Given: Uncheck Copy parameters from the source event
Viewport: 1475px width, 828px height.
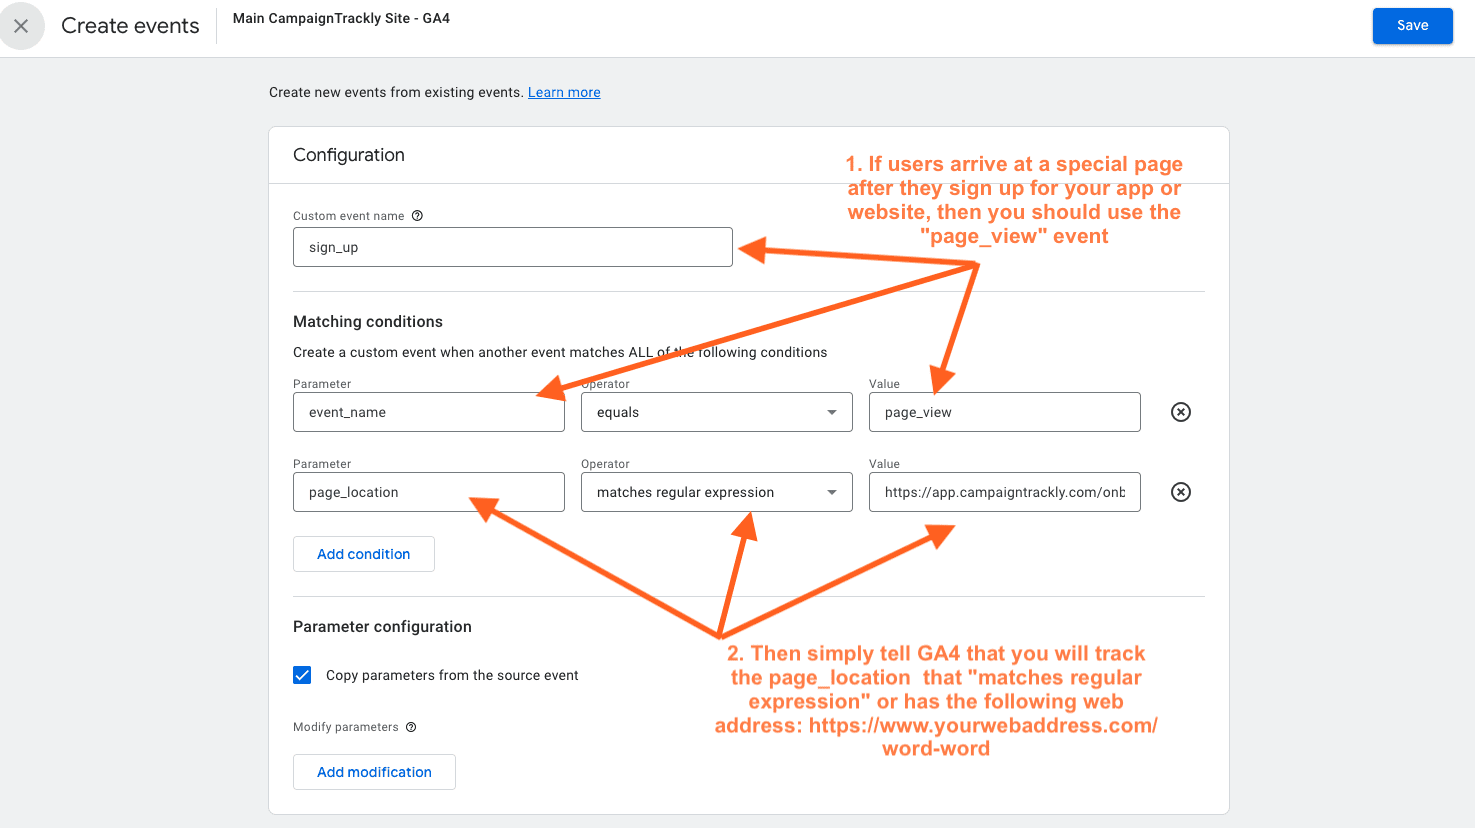Looking at the screenshot, I should 302,675.
